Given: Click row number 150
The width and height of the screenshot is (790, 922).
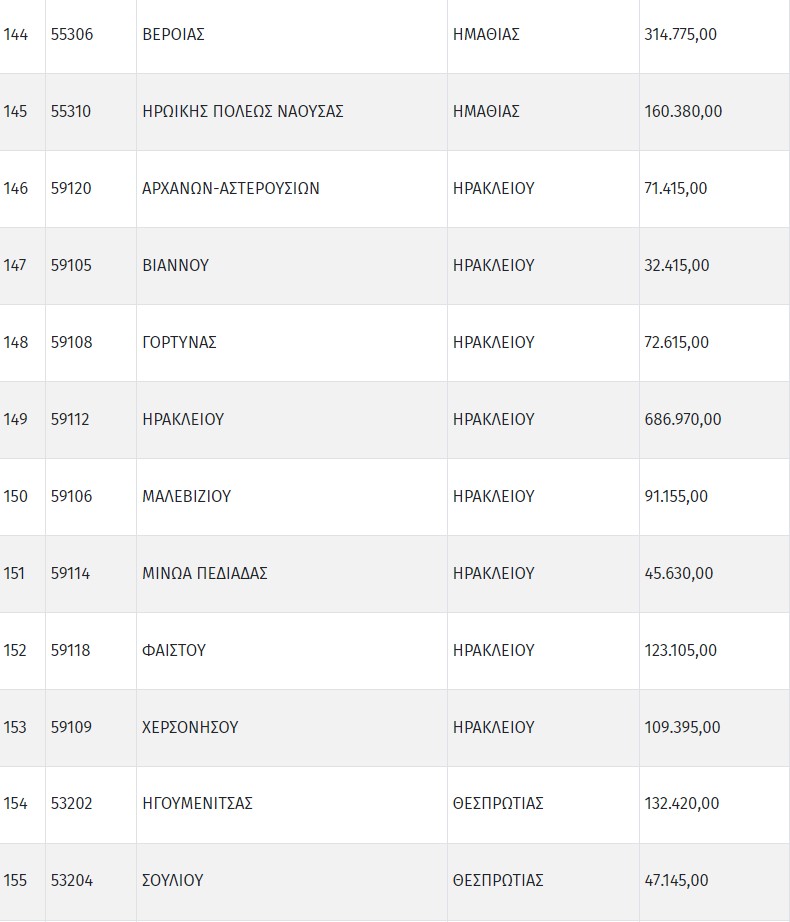Looking at the screenshot, I should (16, 497).
